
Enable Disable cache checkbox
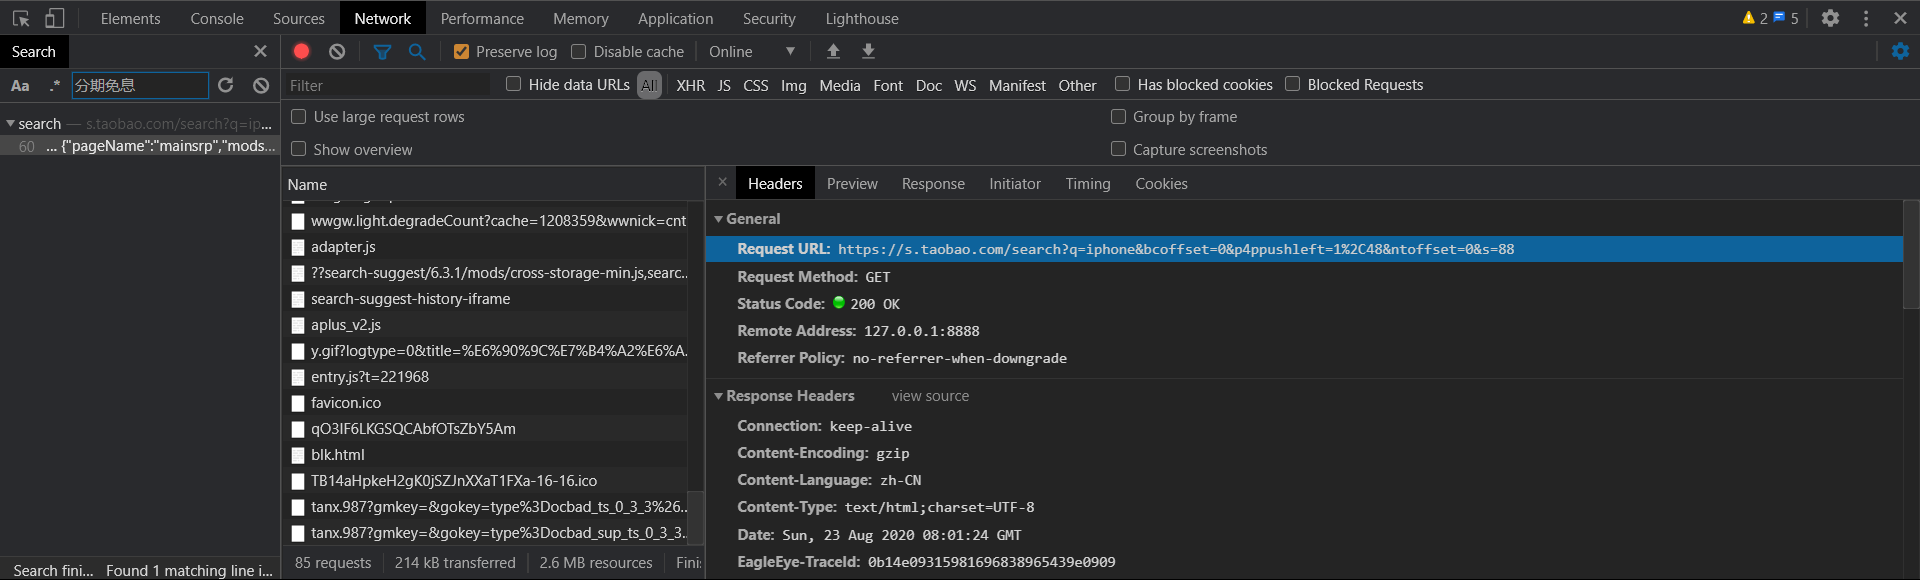click(x=578, y=52)
